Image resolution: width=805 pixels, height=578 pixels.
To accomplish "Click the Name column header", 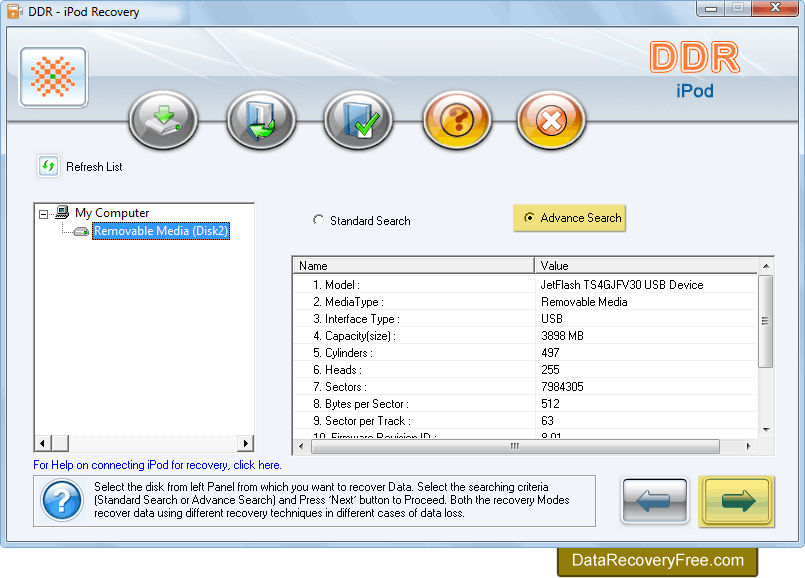I will tap(414, 266).
